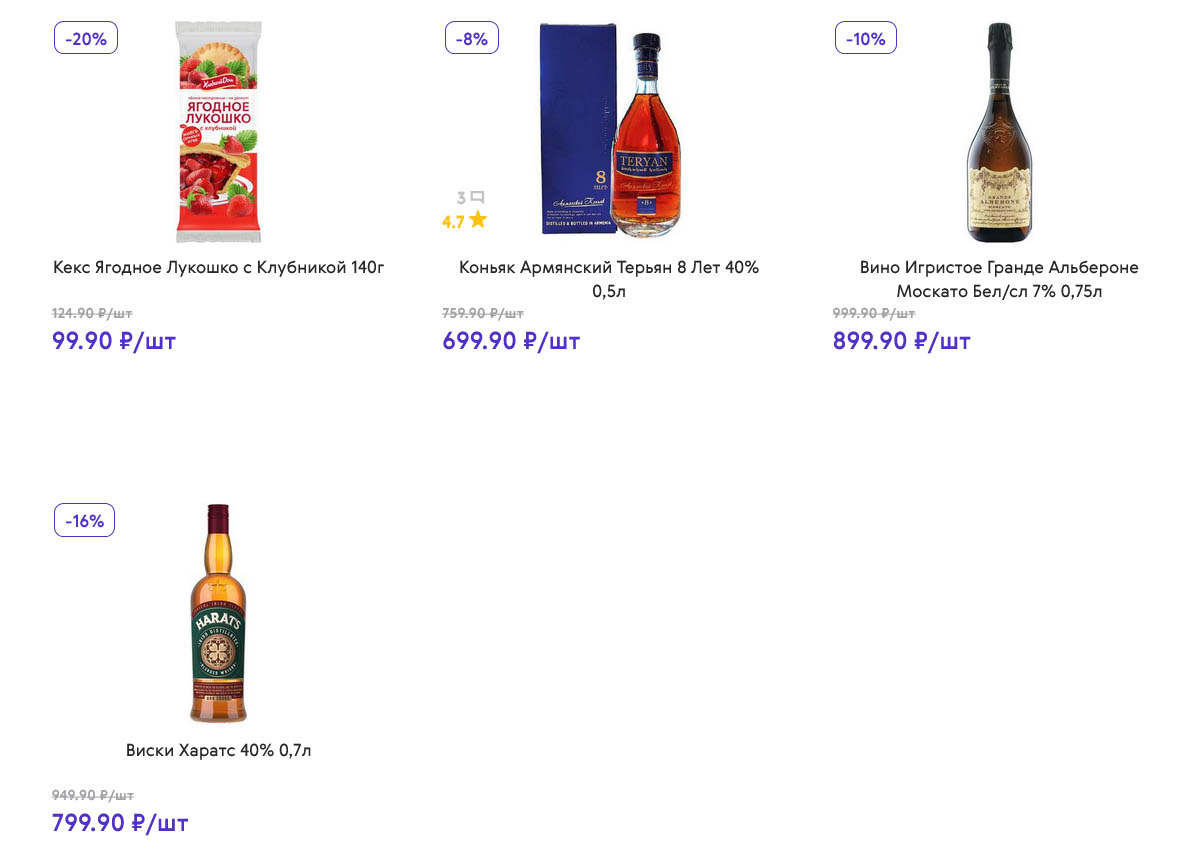Click the yellow rating star on Teryan cognac
Screen dimensions: 1201x853
point(478,220)
